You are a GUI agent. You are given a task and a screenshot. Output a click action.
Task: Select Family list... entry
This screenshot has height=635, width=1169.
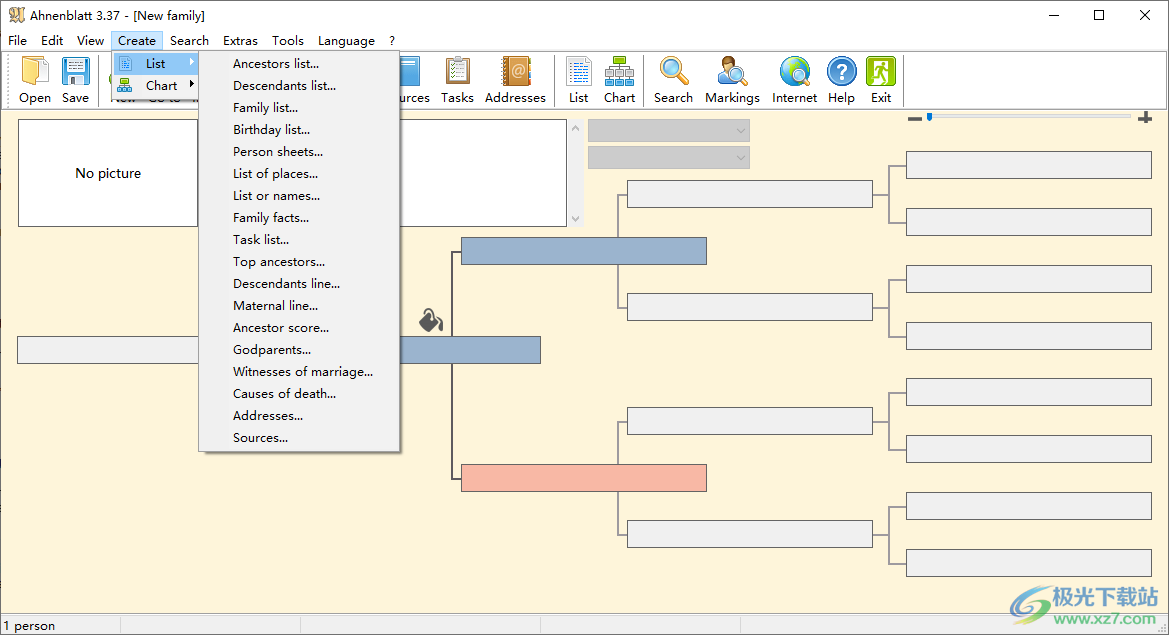click(265, 108)
